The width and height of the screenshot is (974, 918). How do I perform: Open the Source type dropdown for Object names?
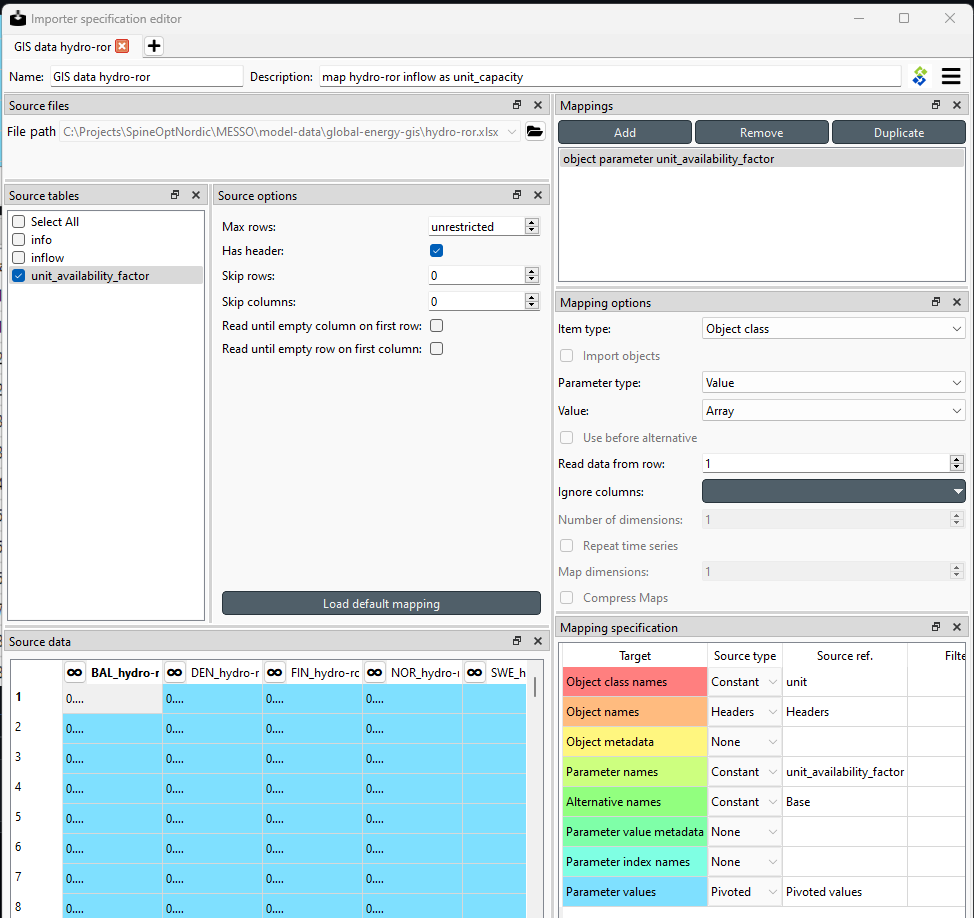point(744,711)
